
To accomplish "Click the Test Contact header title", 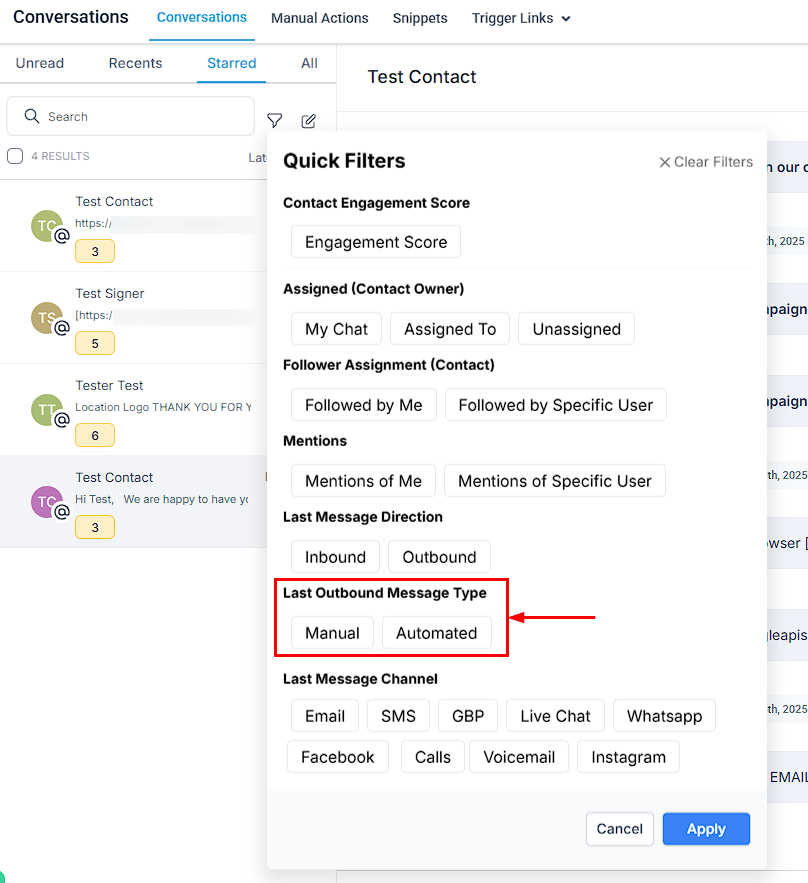I will (x=422, y=77).
